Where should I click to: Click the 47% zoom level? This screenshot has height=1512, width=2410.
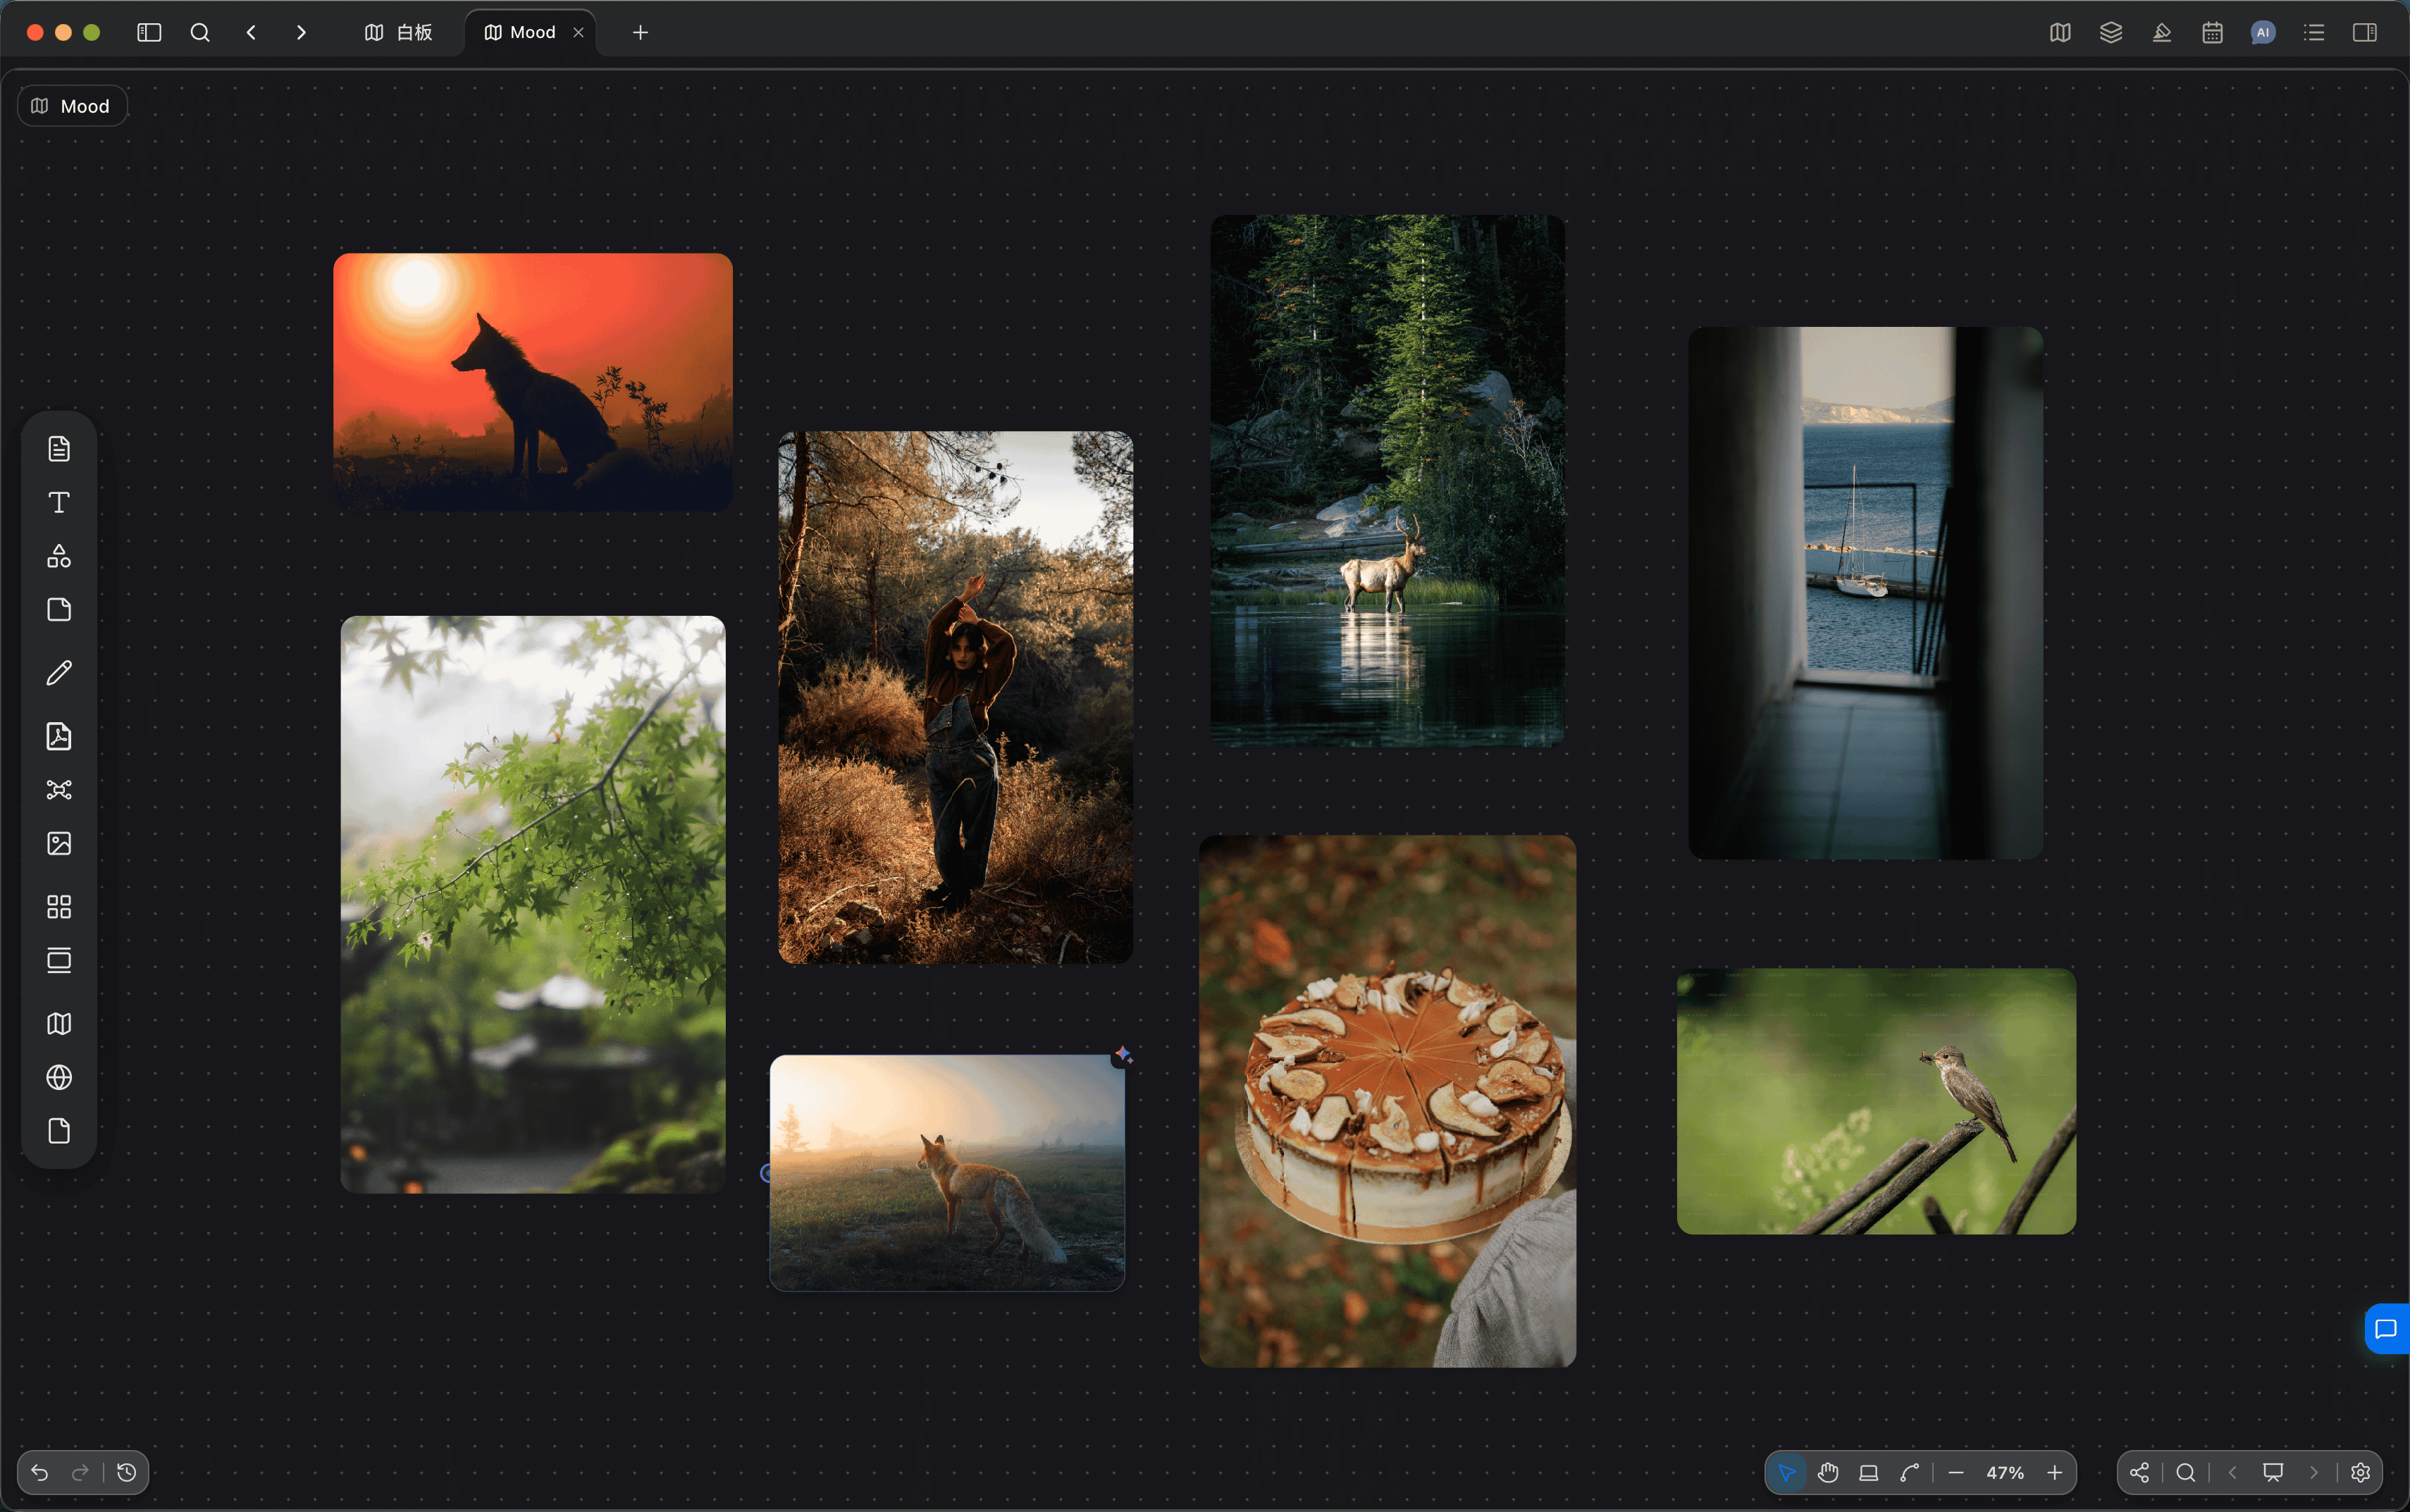(2005, 1472)
